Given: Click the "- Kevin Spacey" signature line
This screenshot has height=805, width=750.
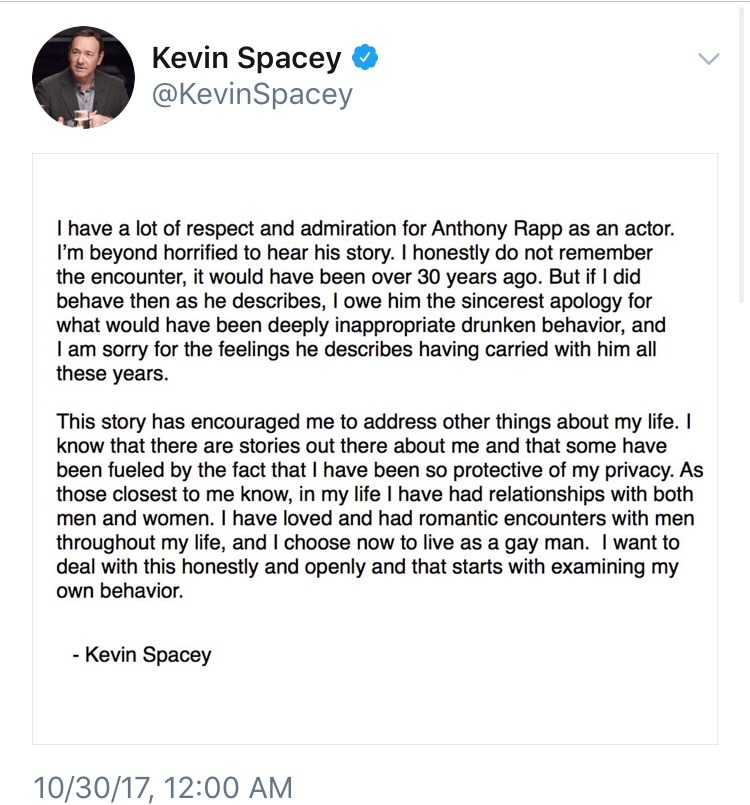Looking at the screenshot, I should pyautogui.click(x=142, y=656).
